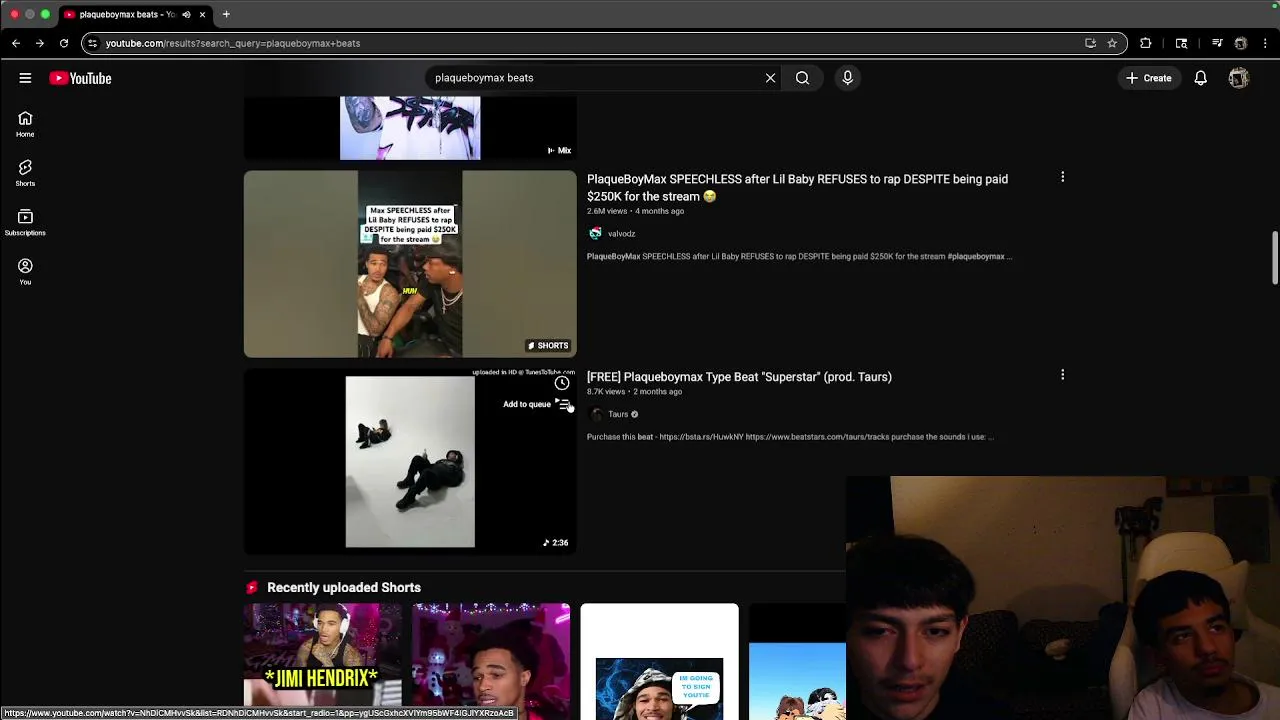Go forward in the browser
Viewport: 1280px width, 720px height.
pyautogui.click(x=39, y=43)
